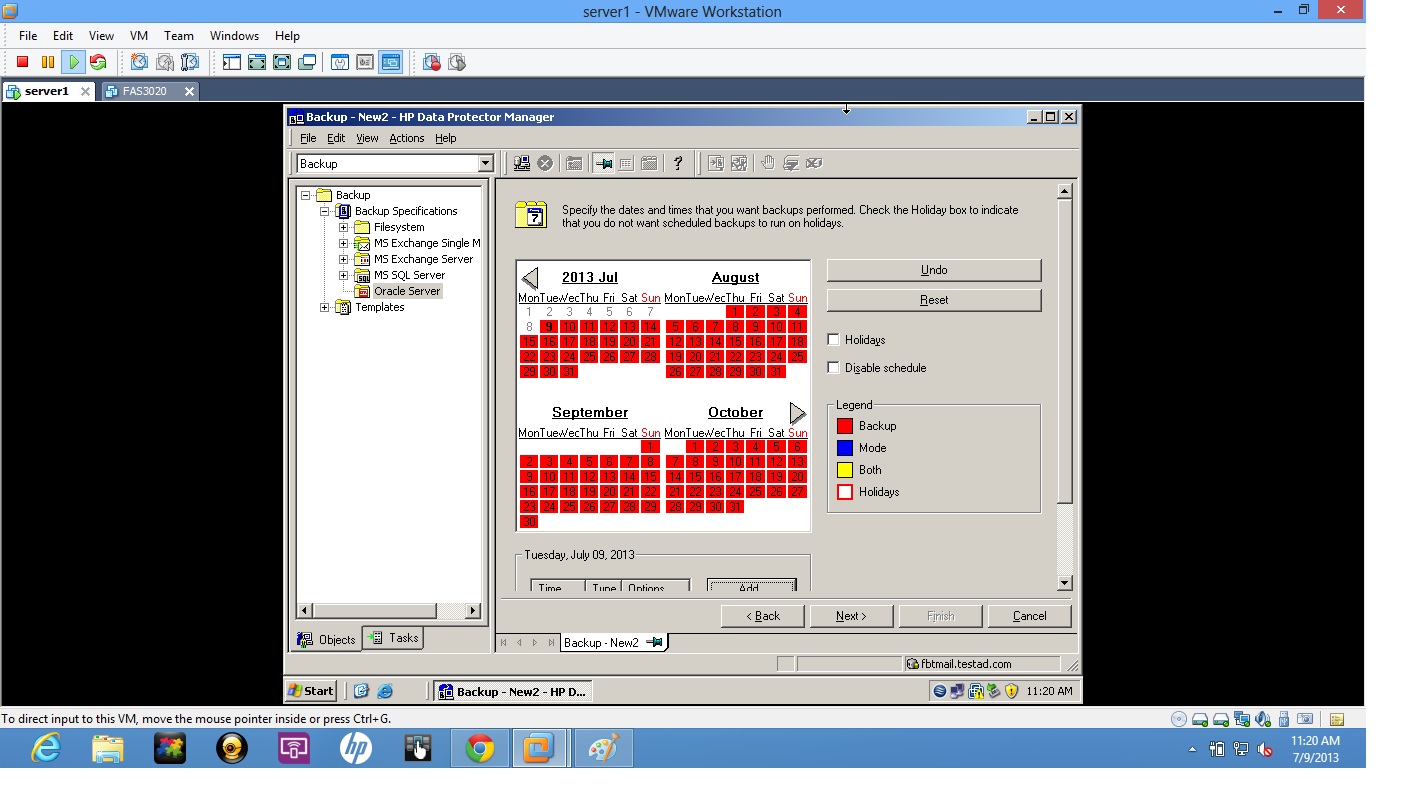Open the Actions menu

[406, 138]
